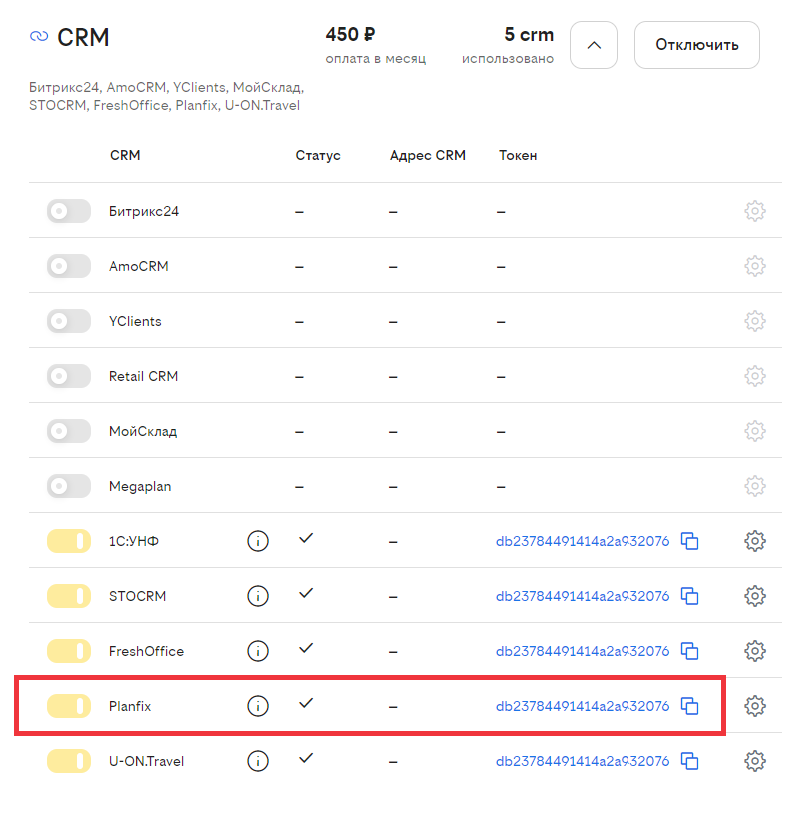Open settings gear for Битрикс24 row
788x819 pixels.
click(755, 211)
